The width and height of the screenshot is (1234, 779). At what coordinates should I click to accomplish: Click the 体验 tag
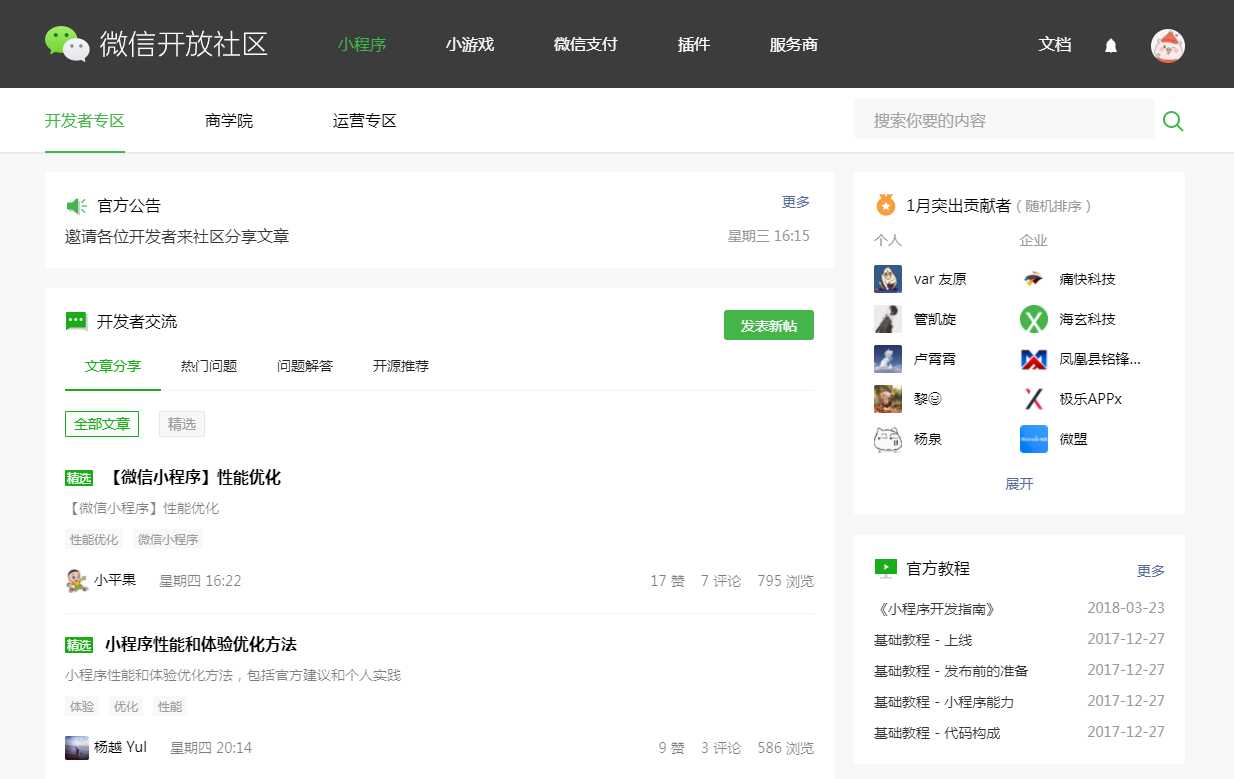point(82,707)
